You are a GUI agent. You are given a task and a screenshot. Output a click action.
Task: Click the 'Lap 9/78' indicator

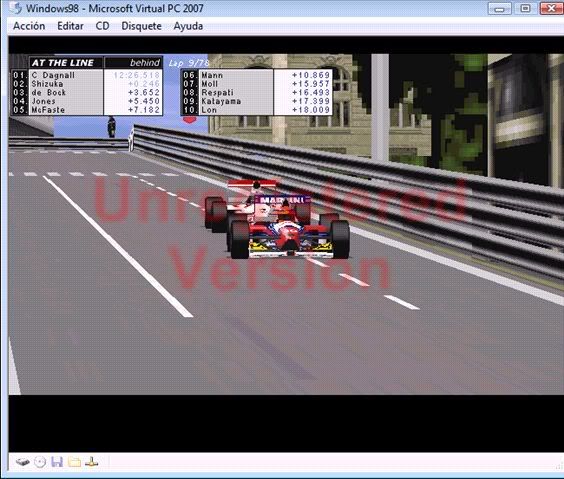click(x=189, y=63)
